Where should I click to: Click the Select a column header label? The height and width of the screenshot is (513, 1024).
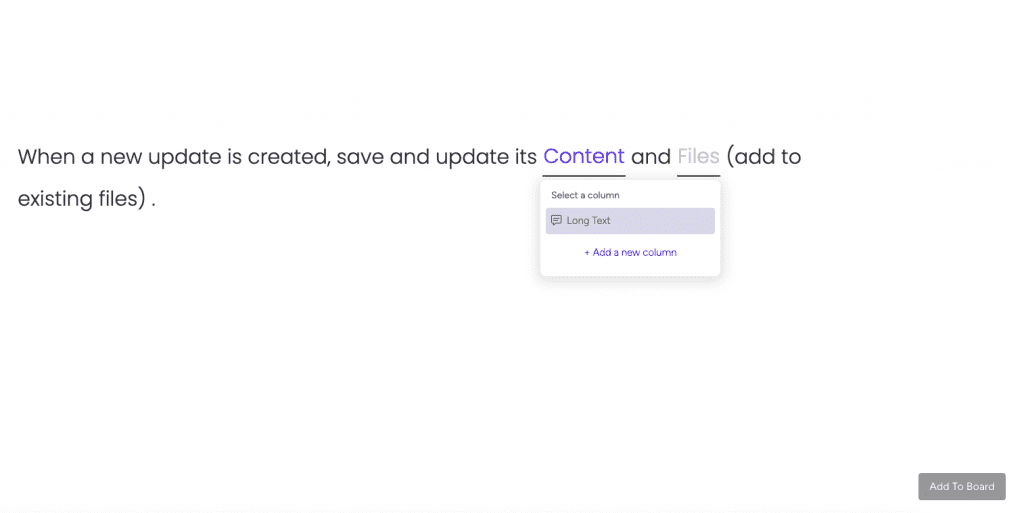[x=585, y=195]
